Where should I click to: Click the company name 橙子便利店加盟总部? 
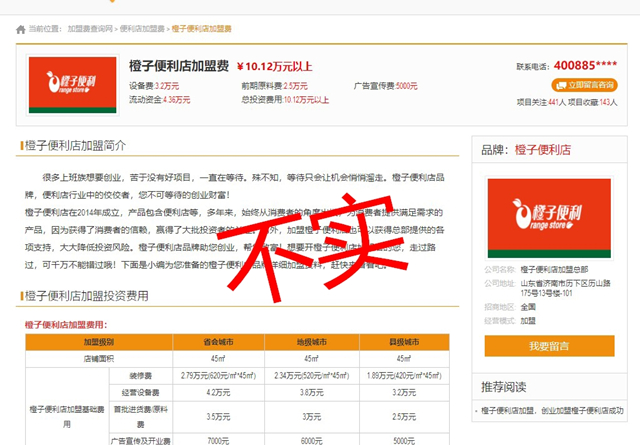[554, 269]
